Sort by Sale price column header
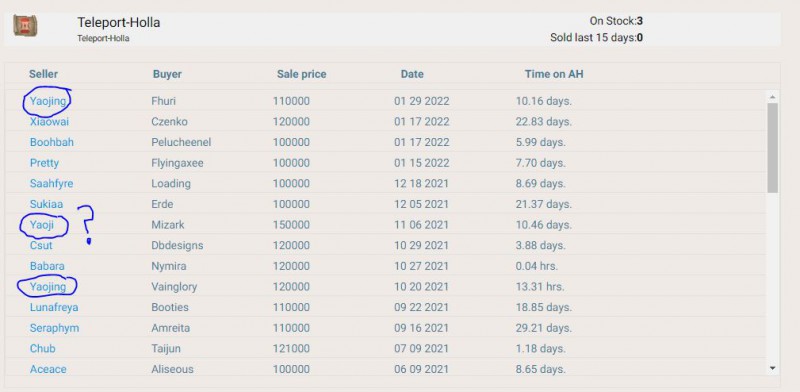Viewport: 800px width, 392px height. click(302, 74)
